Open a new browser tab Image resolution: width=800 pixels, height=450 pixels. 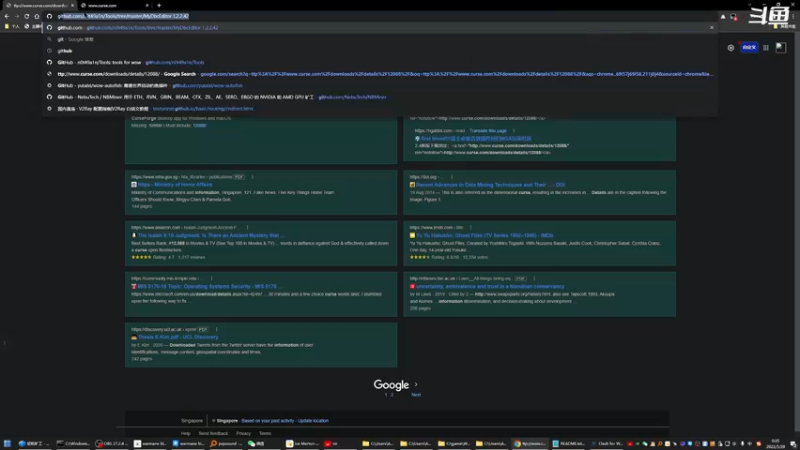pos(159,5)
